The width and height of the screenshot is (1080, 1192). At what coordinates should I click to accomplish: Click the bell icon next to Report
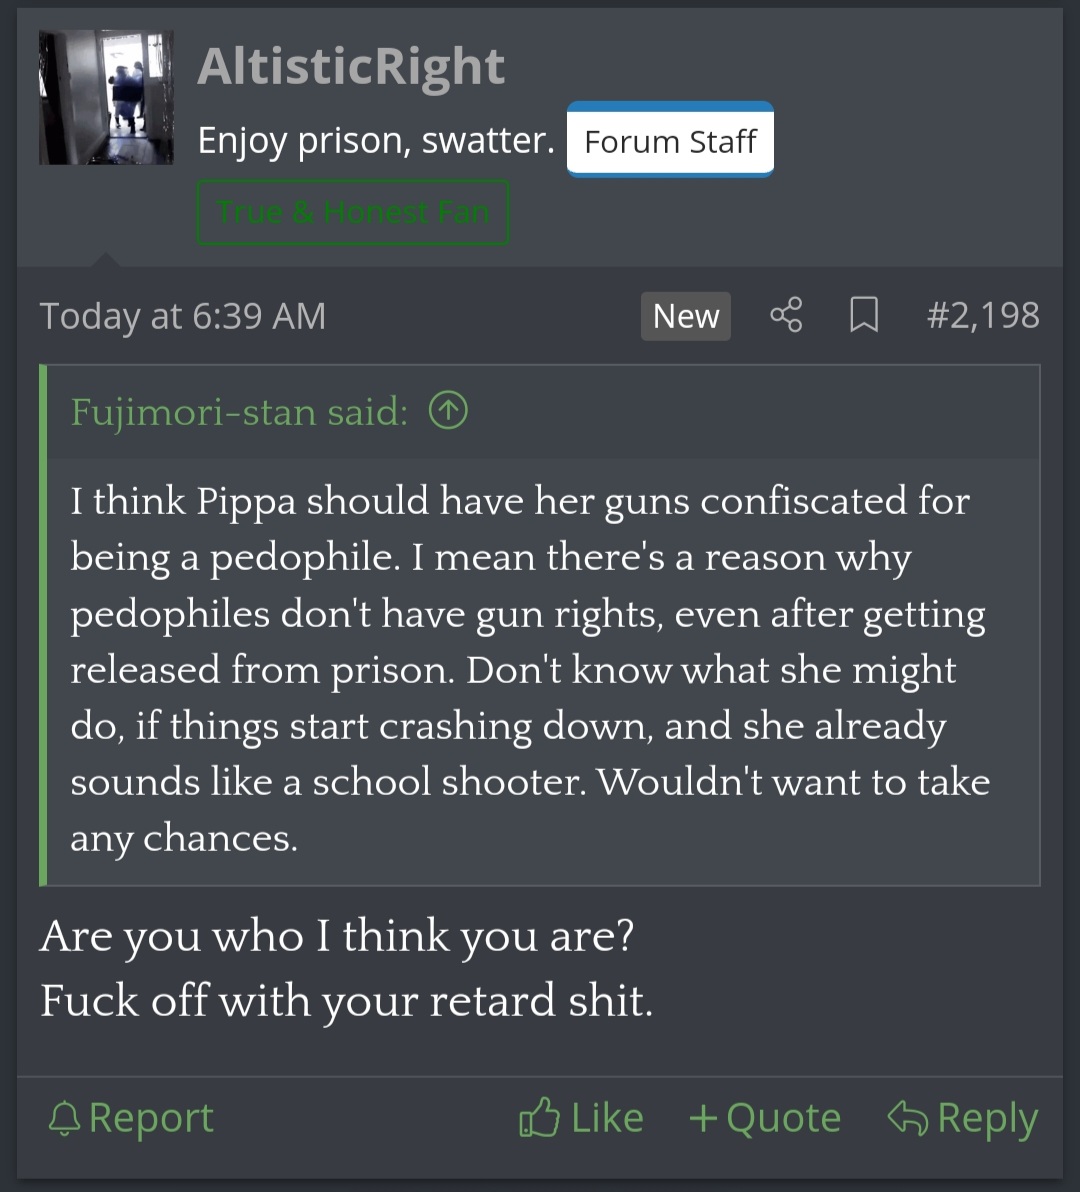tap(65, 1118)
